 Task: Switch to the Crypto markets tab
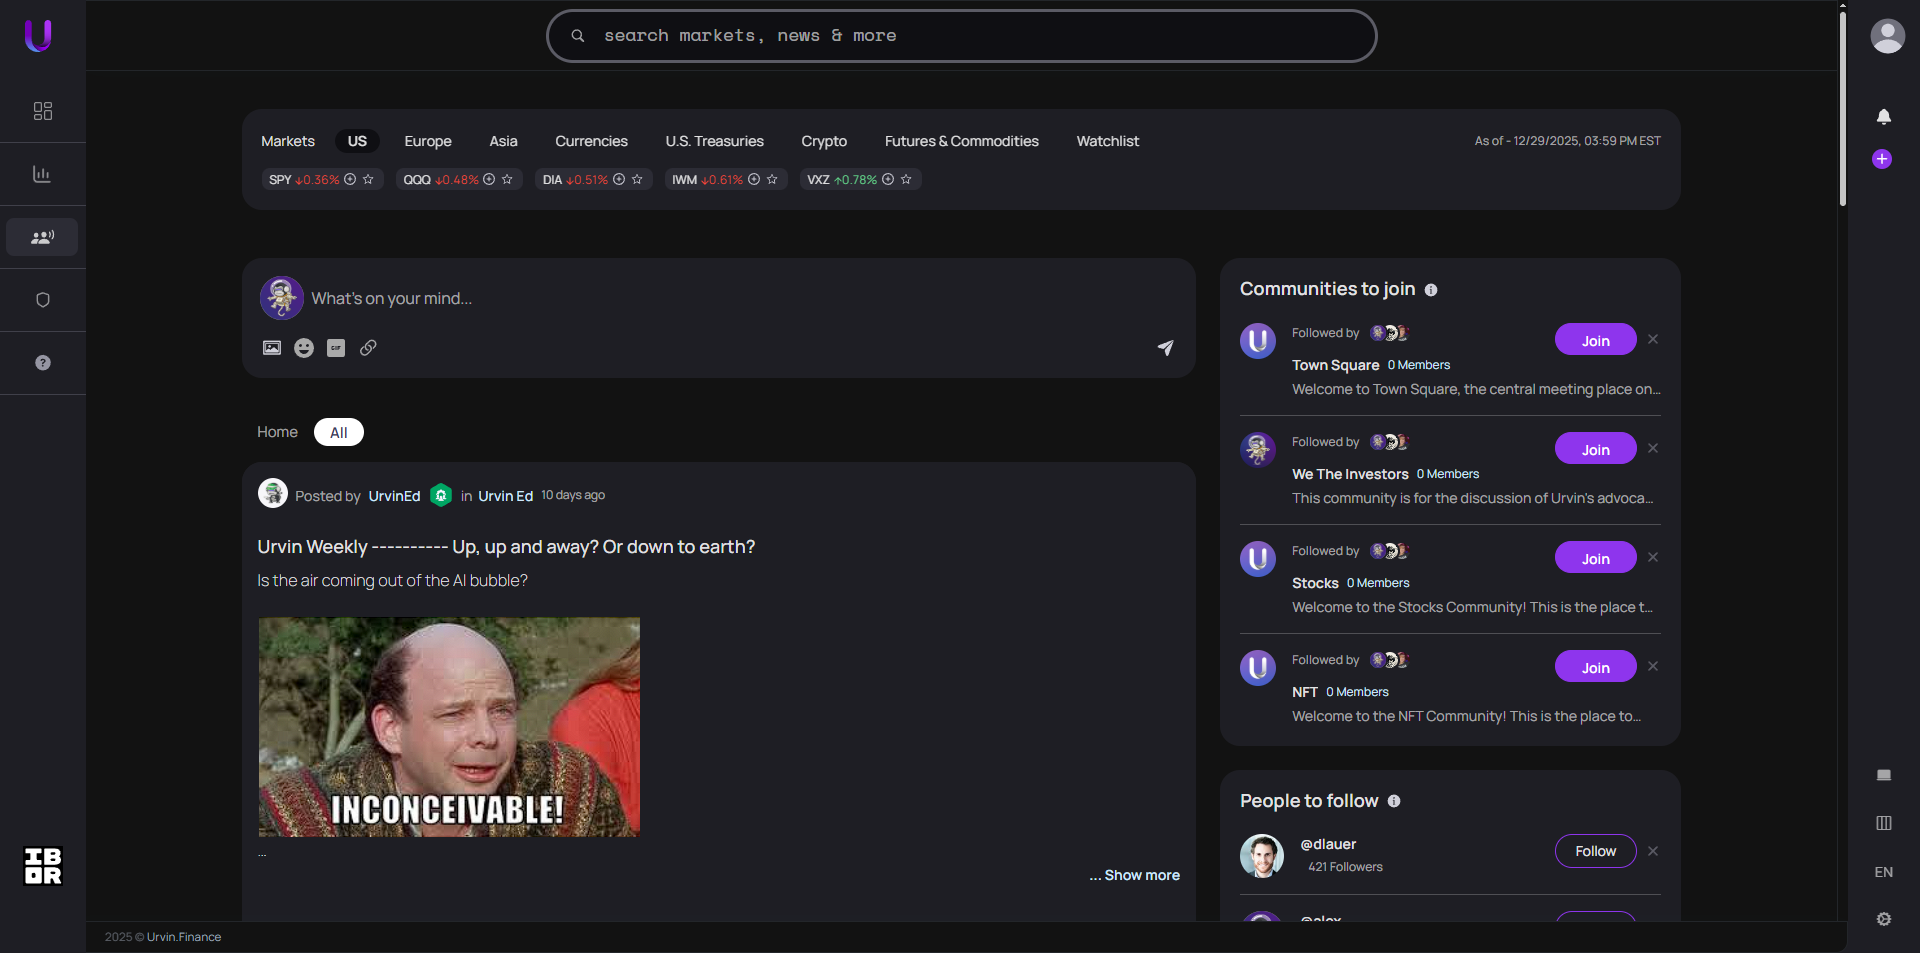(823, 141)
